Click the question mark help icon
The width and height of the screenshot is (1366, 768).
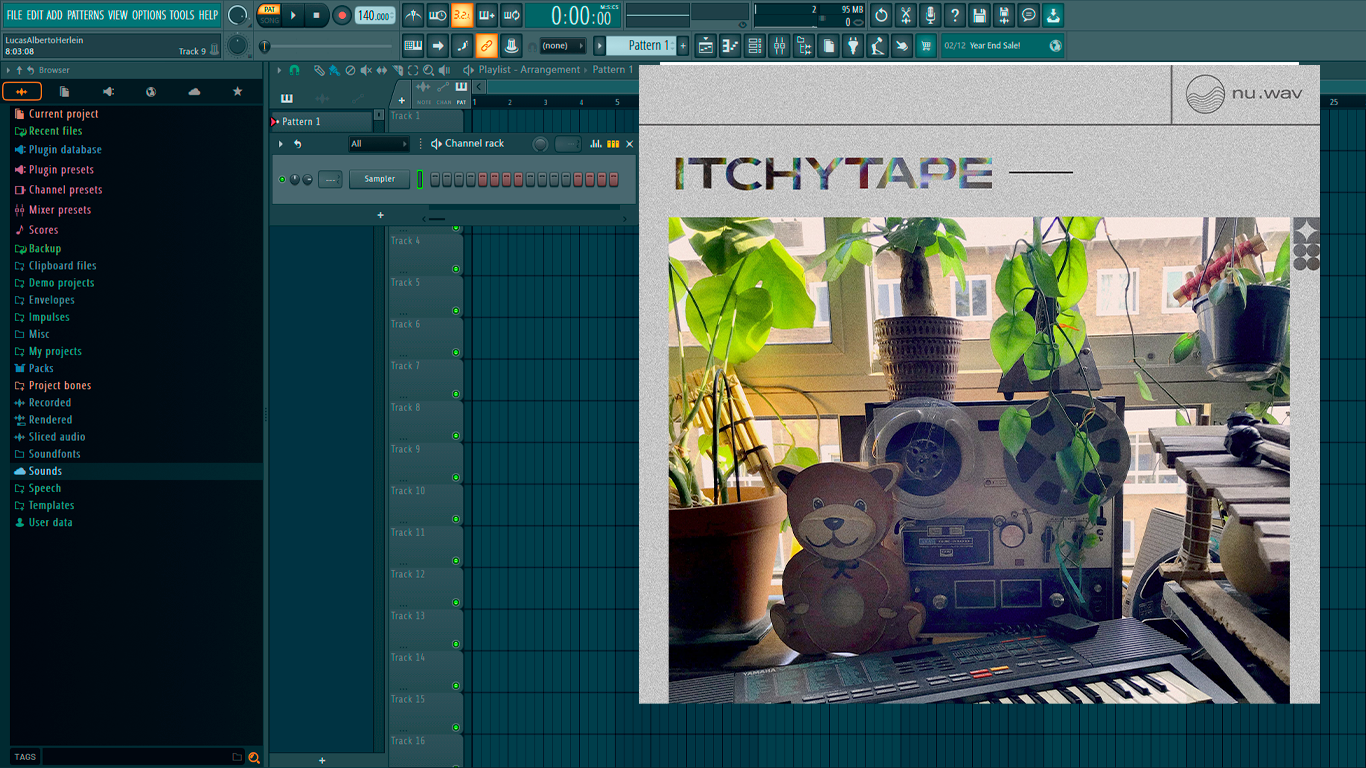tap(955, 15)
